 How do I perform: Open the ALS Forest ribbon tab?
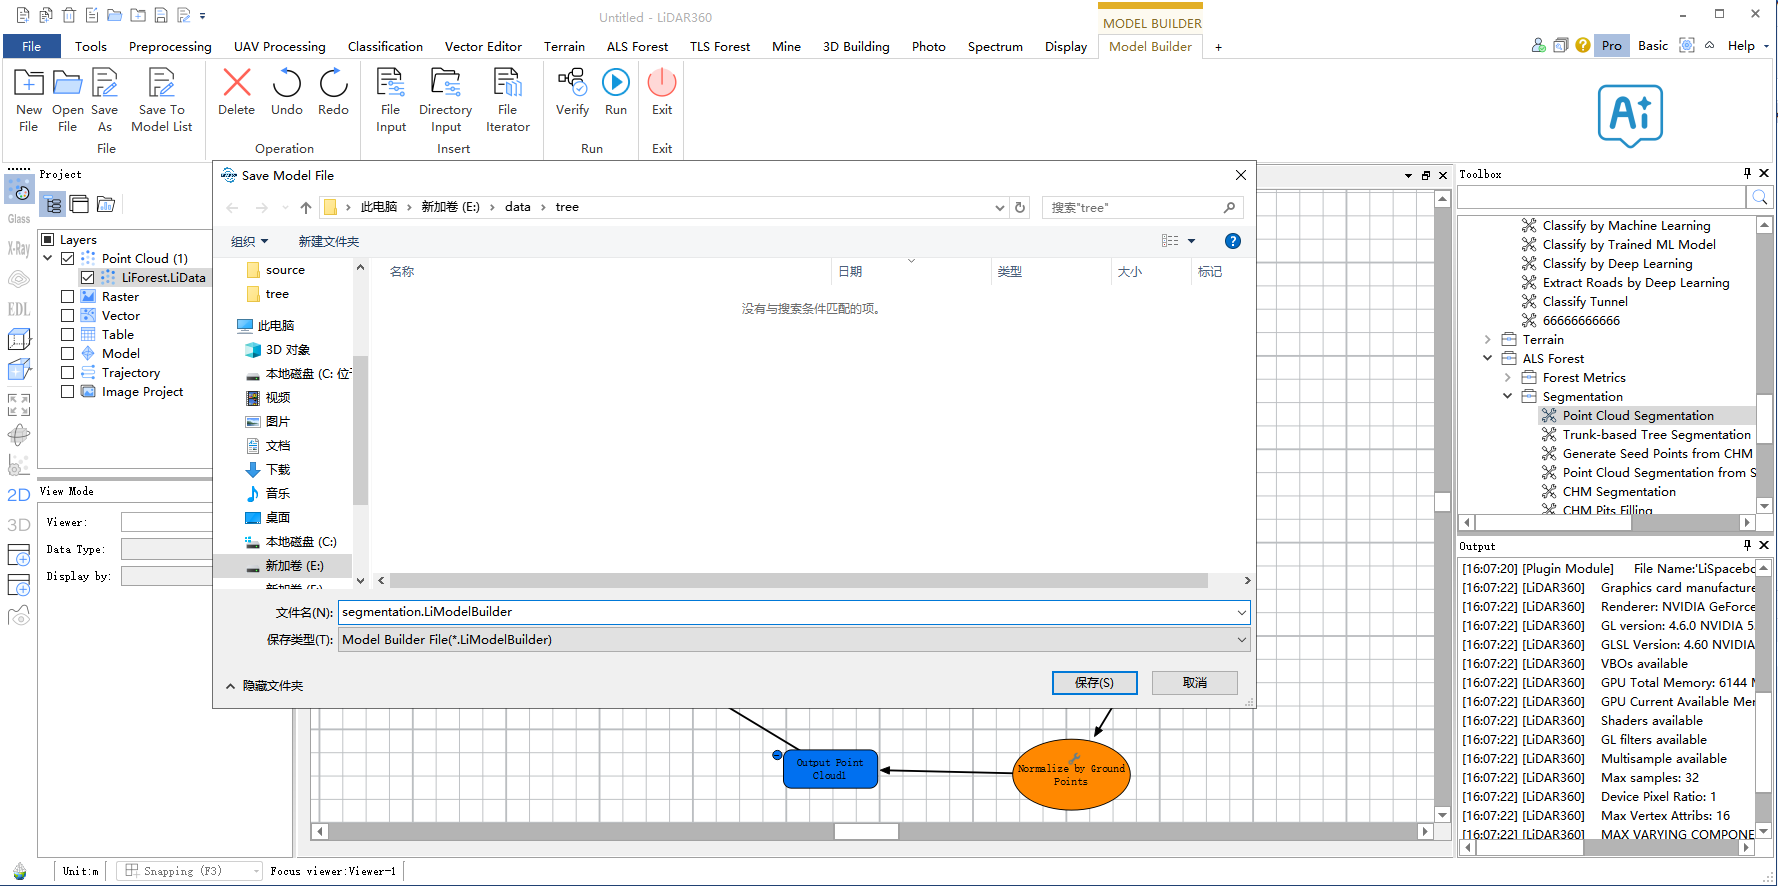pyautogui.click(x=637, y=46)
